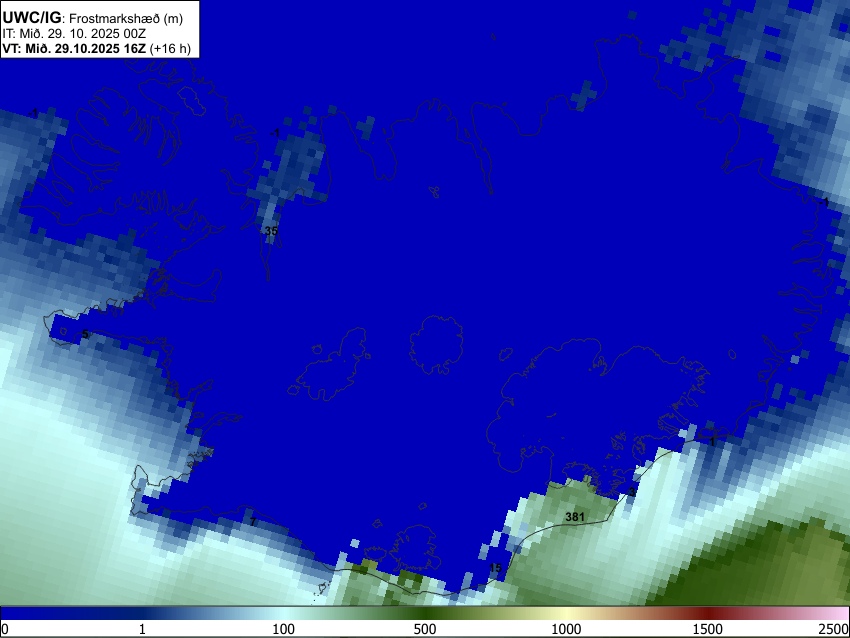The width and height of the screenshot is (850, 638).
Task: Click the map value label '35'
Action: coord(271,231)
